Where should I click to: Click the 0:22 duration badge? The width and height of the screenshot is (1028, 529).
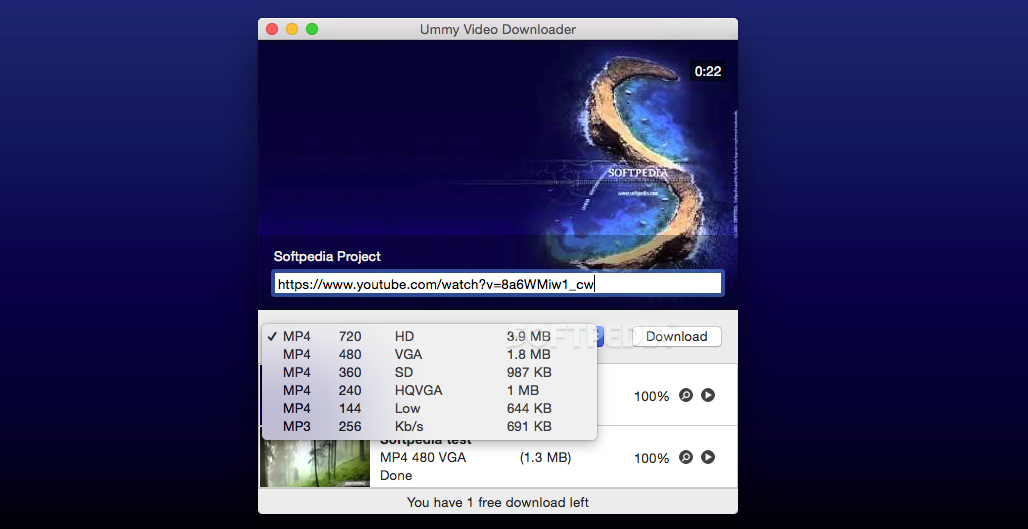(x=708, y=71)
